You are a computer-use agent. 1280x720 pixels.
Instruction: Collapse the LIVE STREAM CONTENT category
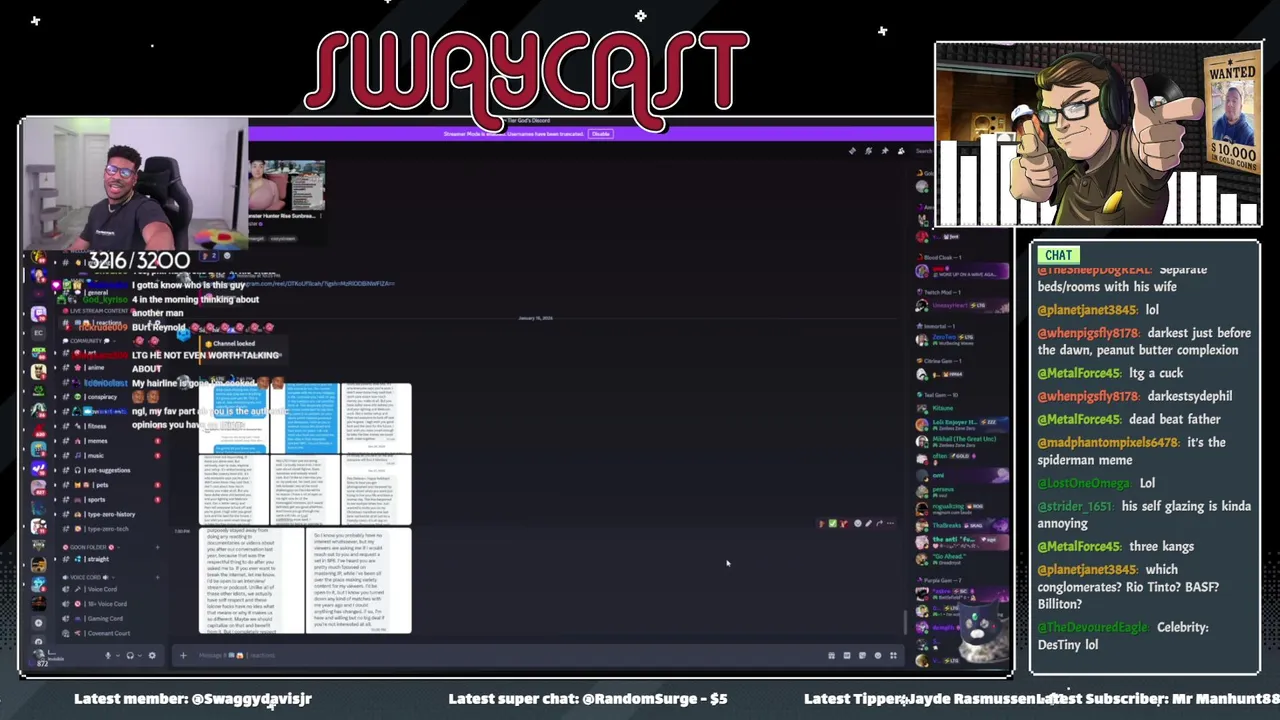(x=98, y=311)
